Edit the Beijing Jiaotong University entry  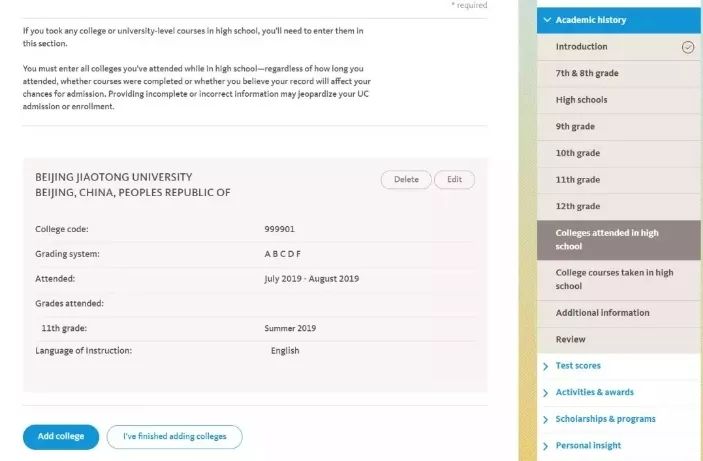pyautogui.click(x=454, y=179)
